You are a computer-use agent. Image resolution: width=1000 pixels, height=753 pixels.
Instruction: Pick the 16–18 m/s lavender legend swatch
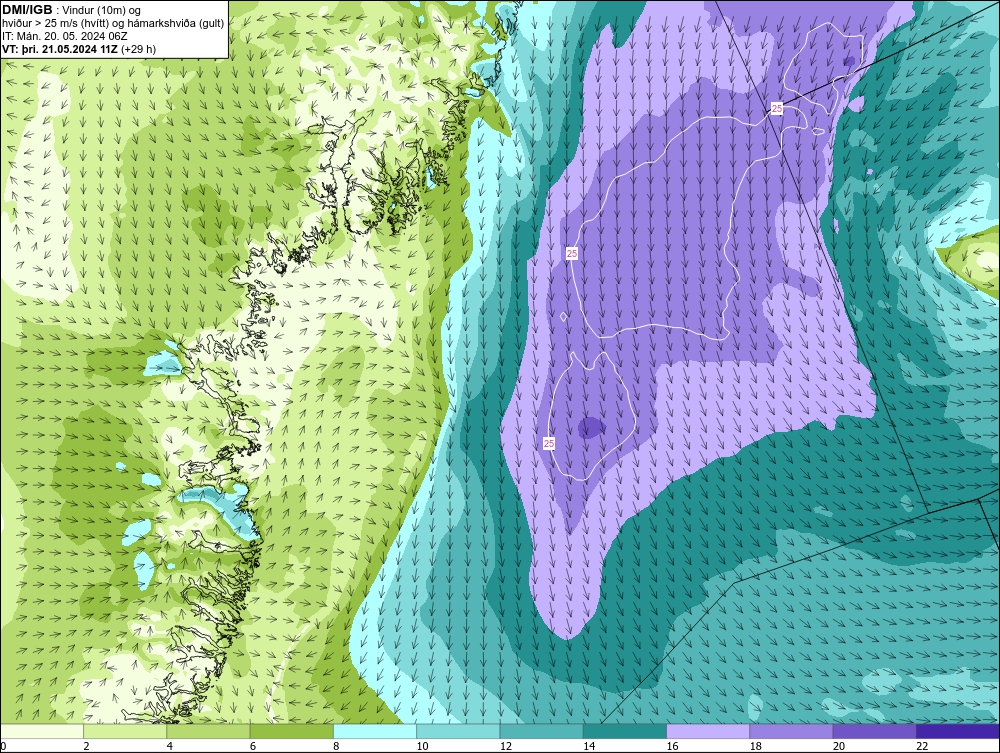[x=708, y=731]
